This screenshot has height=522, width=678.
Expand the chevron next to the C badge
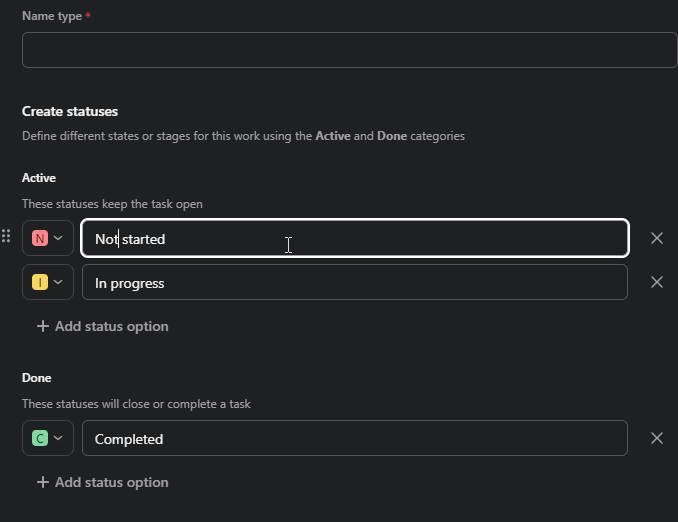(58, 438)
